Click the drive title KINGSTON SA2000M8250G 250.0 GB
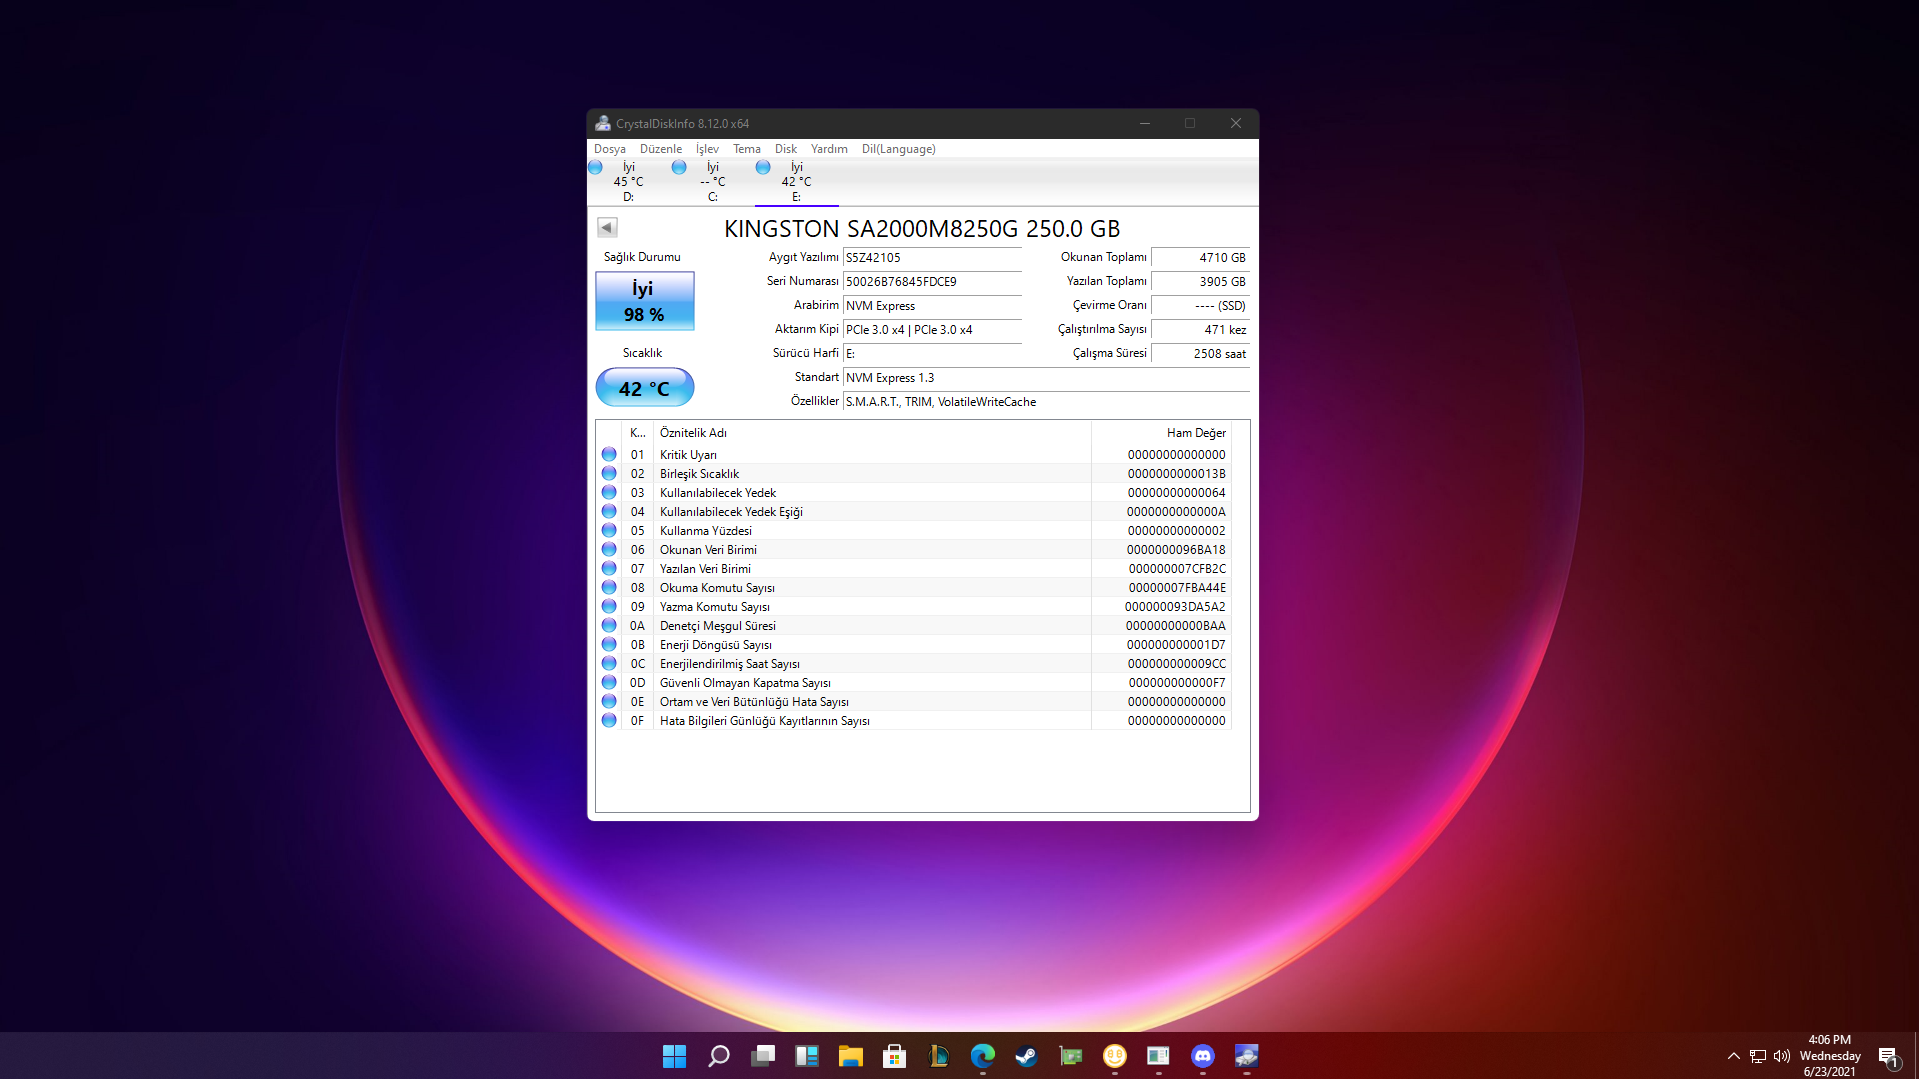 (x=922, y=229)
